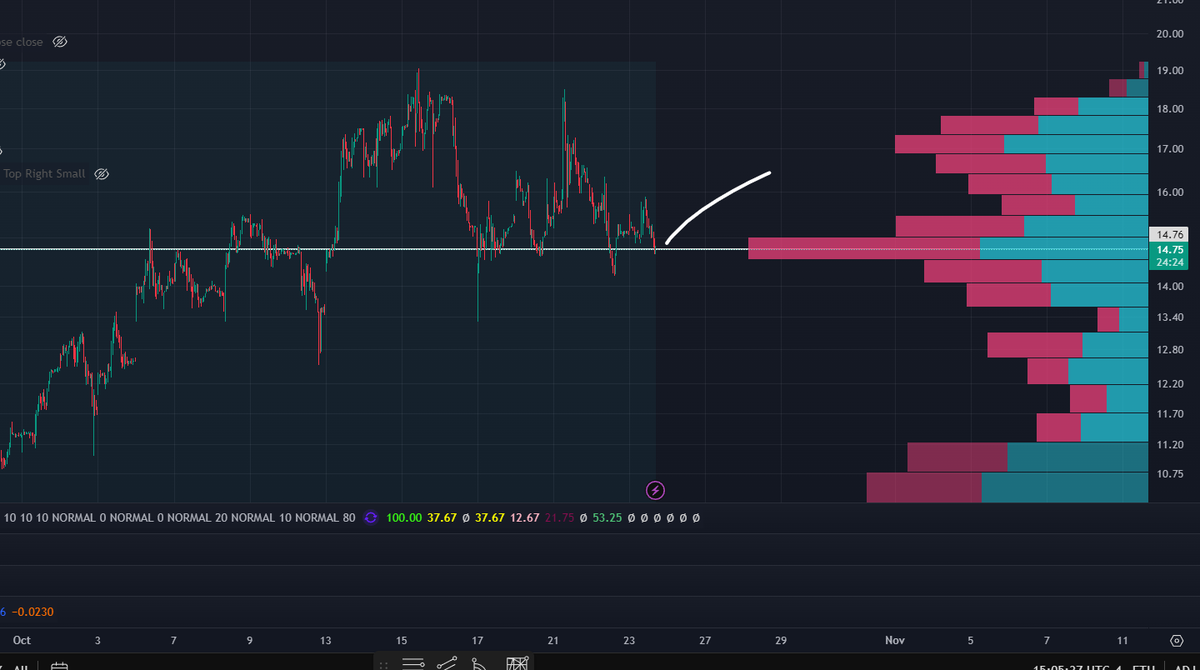Click the 12.20 price axis label

tap(1170, 384)
